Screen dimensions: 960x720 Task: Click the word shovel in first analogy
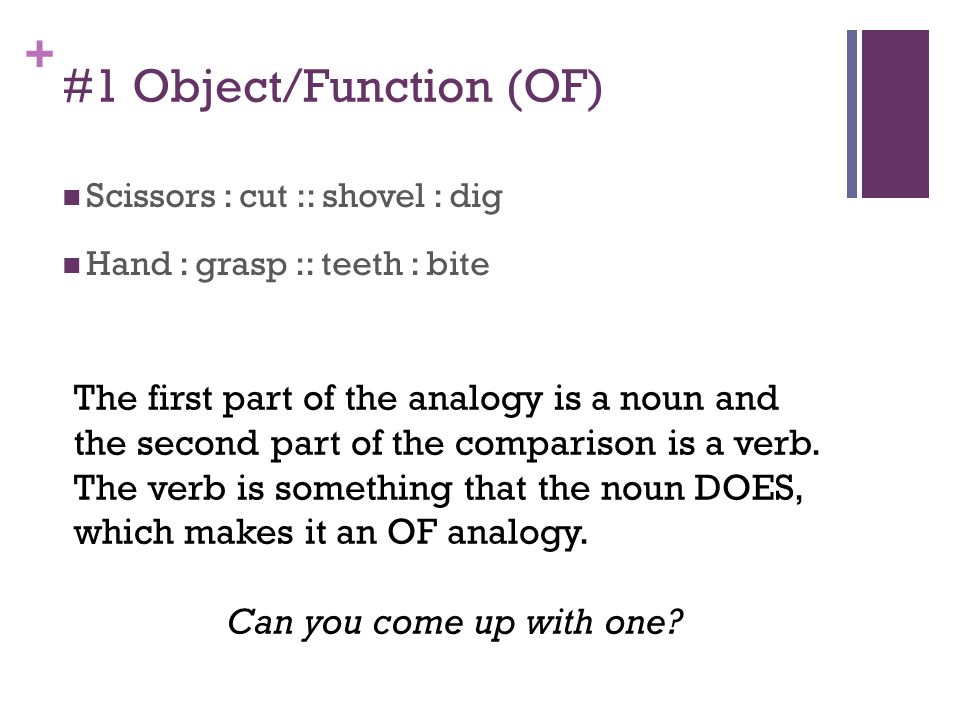pyautogui.click(x=373, y=196)
